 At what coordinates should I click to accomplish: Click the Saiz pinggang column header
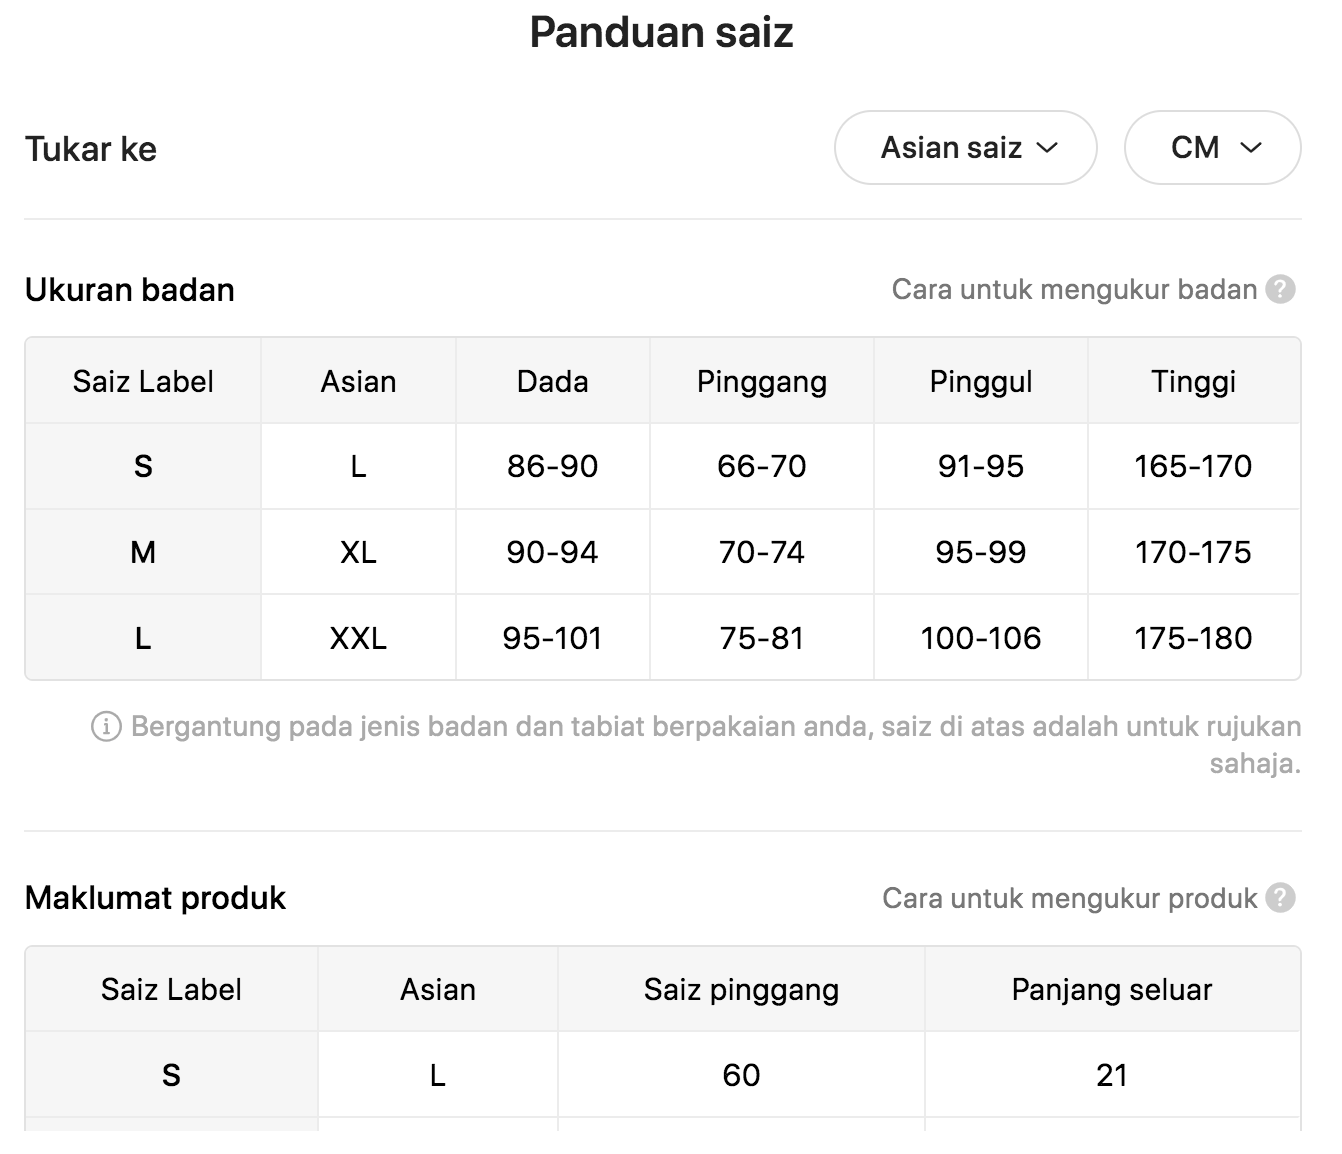click(742, 989)
